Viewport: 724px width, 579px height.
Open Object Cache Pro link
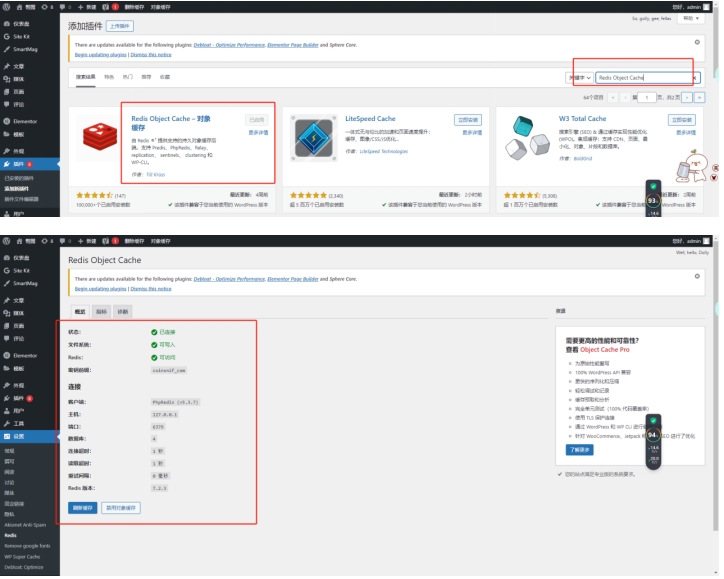coord(604,350)
